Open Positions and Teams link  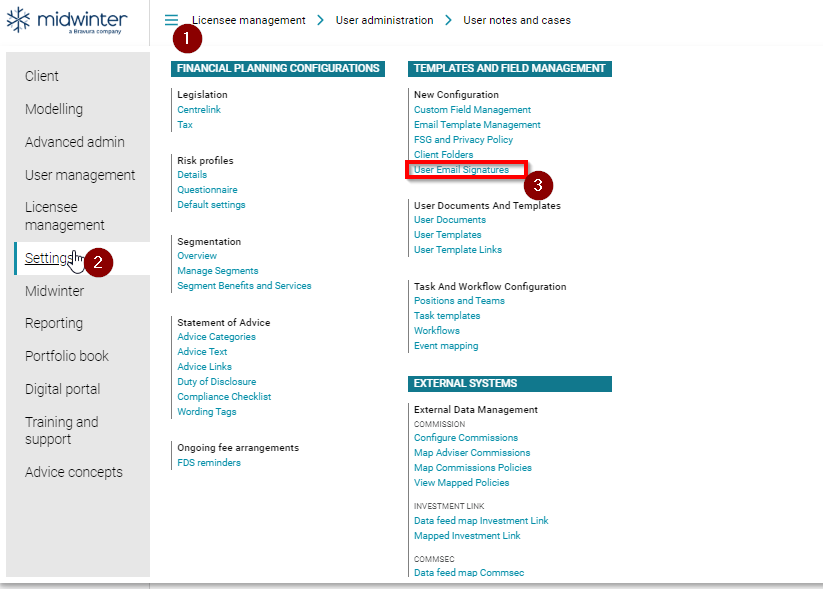pyautogui.click(x=459, y=301)
